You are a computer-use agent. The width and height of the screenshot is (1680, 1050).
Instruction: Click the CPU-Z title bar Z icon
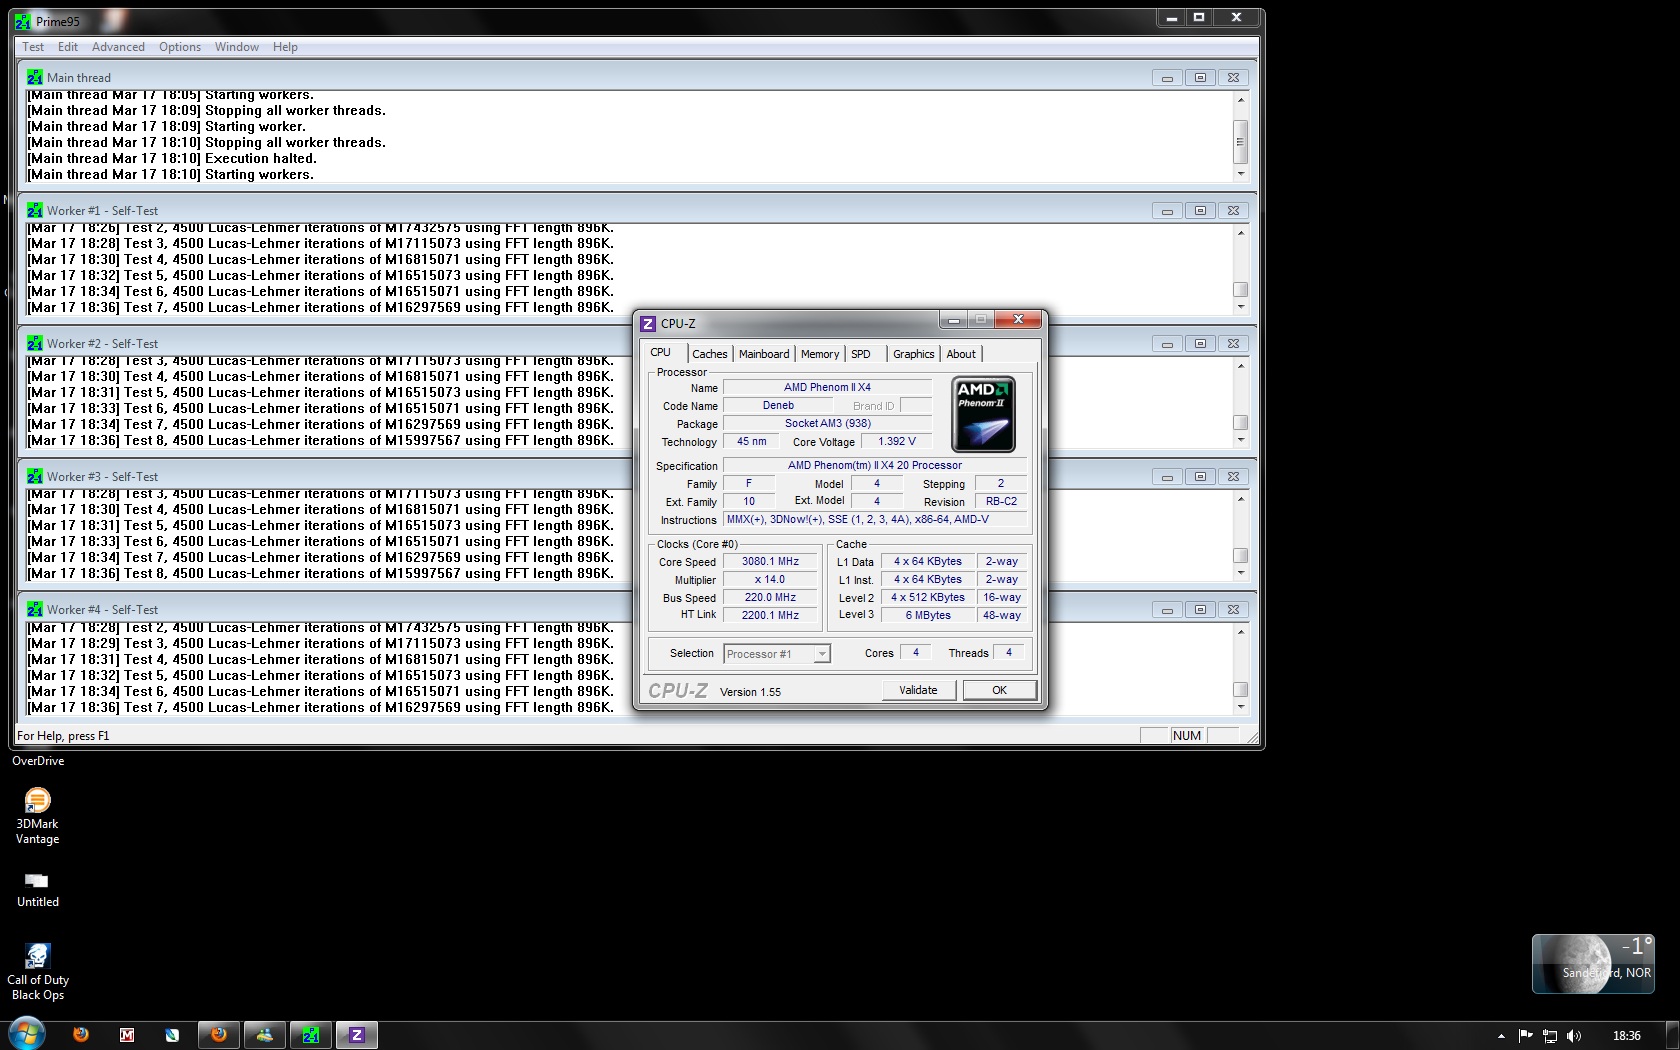[648, 323]
